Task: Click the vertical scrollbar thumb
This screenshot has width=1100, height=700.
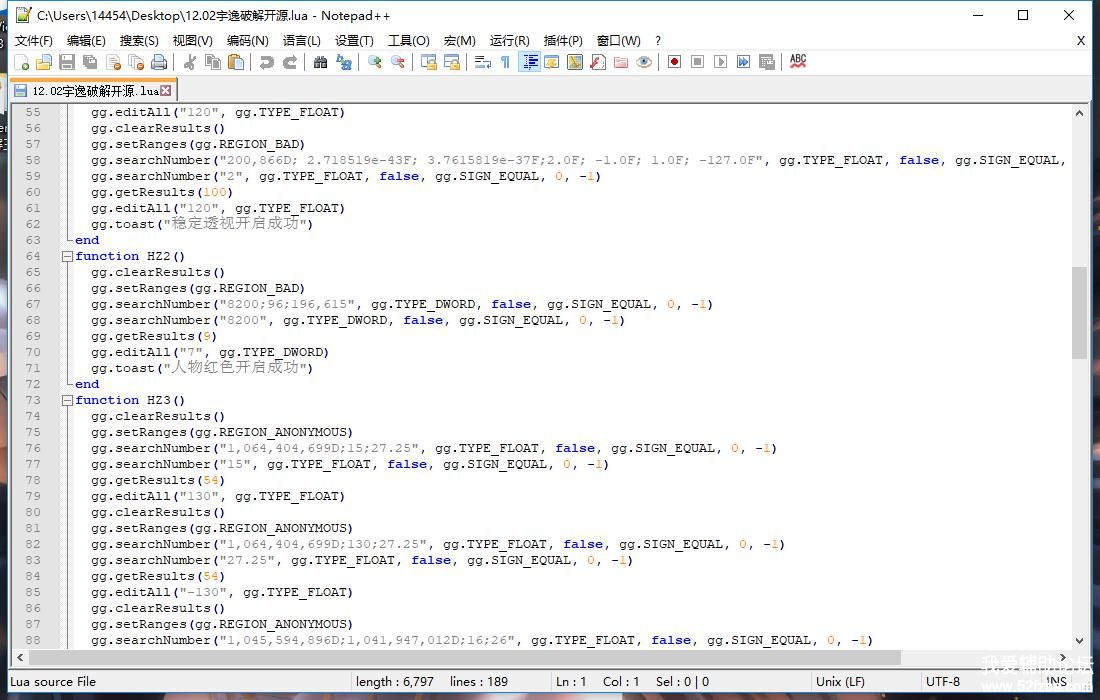Action: click(1079, 312)
